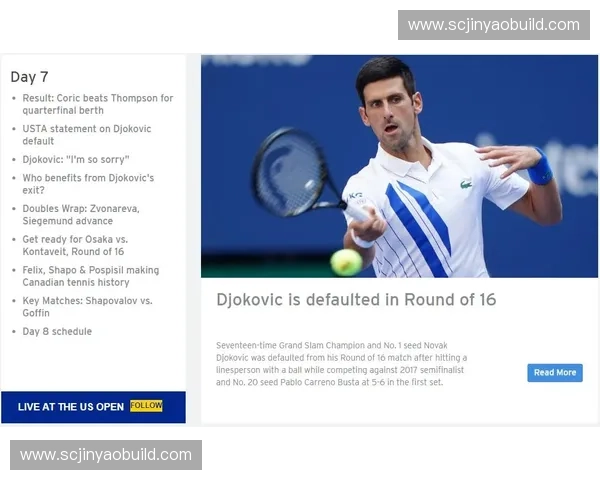Screen dimensions: 600x480
Task: Open Djokovic: "I'm so sorry" article
Action: pos(76,159)
